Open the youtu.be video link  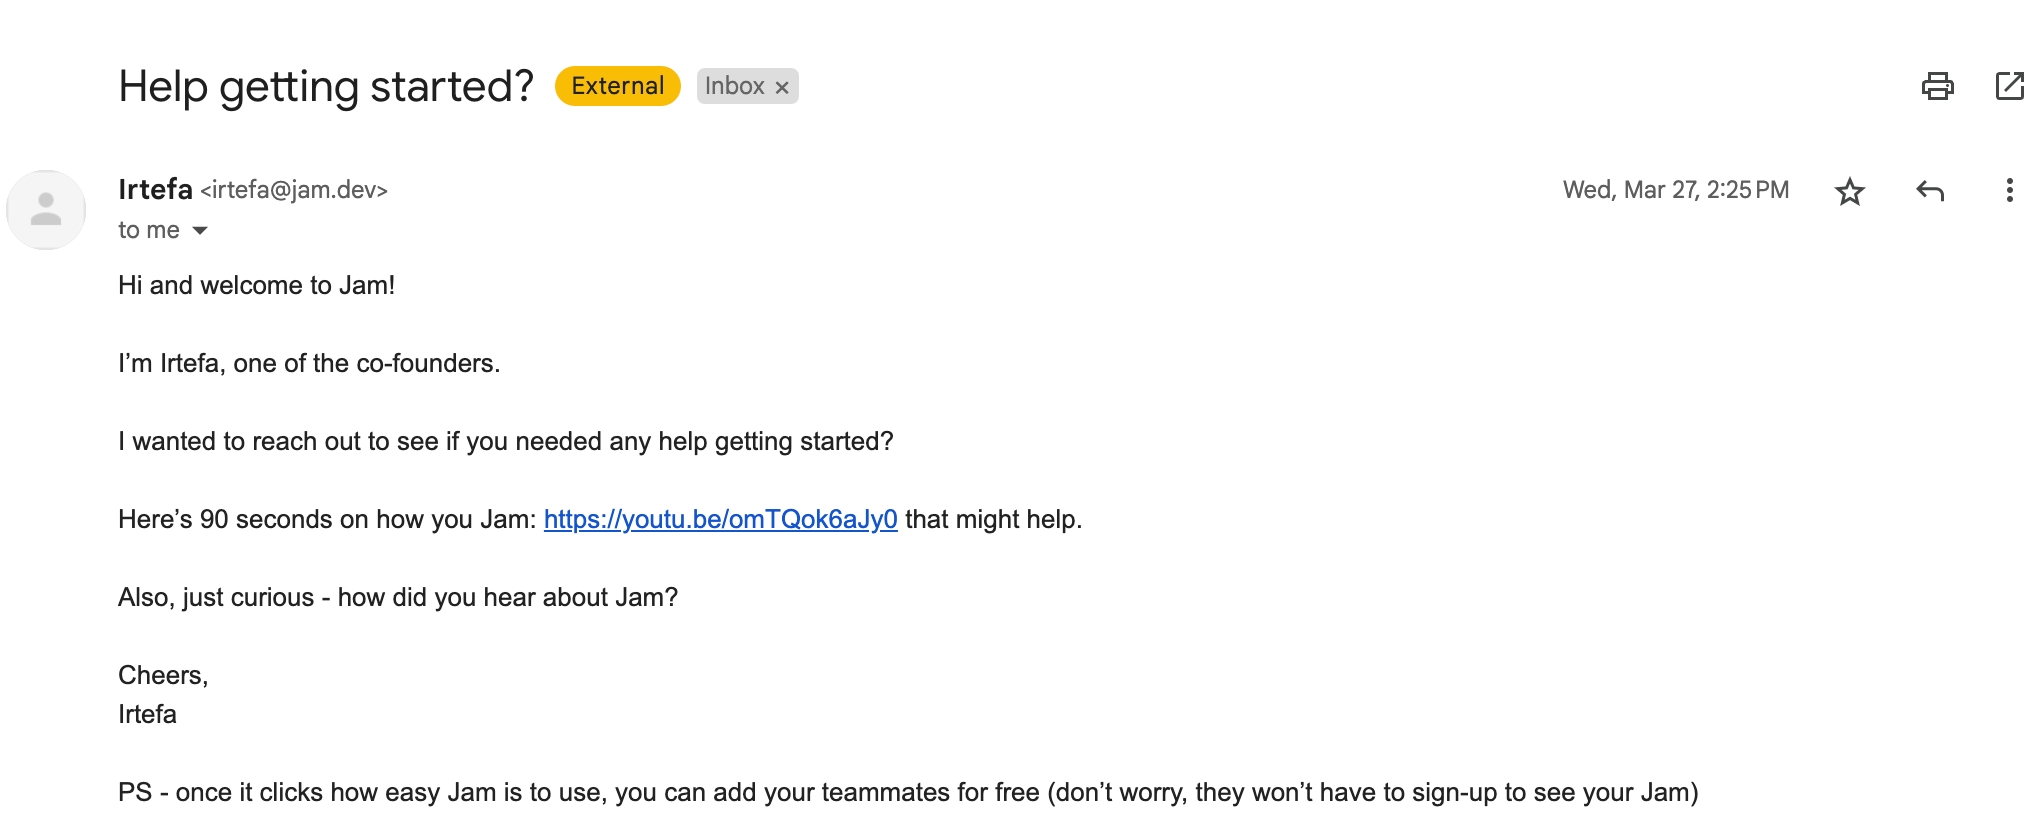(x=720, y=519)
